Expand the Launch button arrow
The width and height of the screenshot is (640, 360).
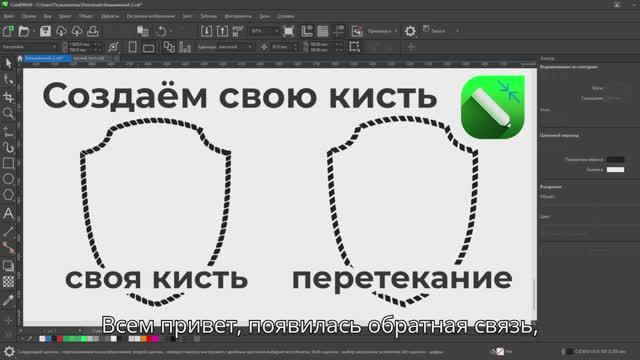tap(457, 31)
